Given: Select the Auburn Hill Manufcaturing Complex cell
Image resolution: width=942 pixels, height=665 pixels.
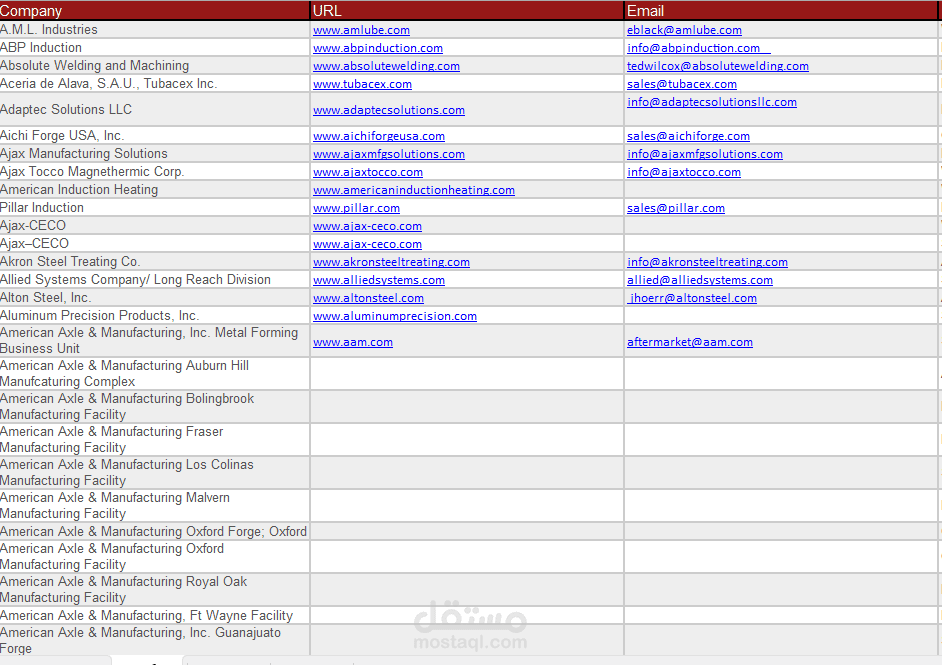Looking at the screenshot, I should 154,374.
